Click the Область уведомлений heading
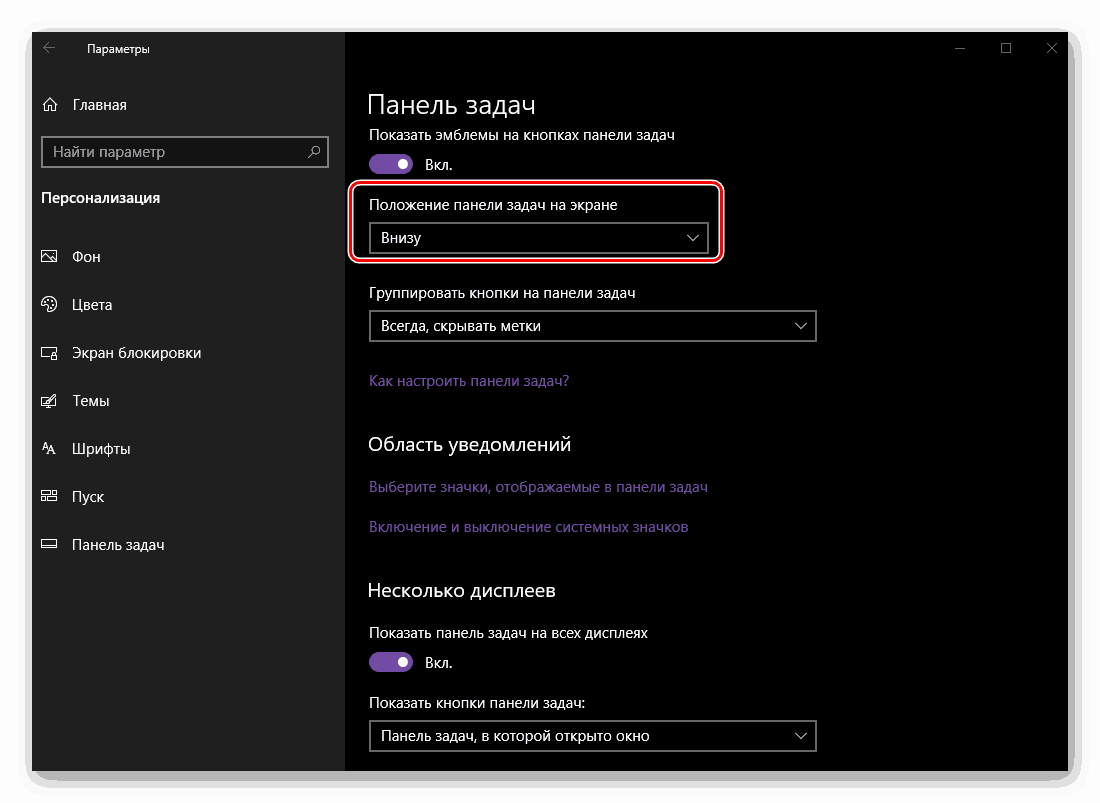 [x=469, y=445]
